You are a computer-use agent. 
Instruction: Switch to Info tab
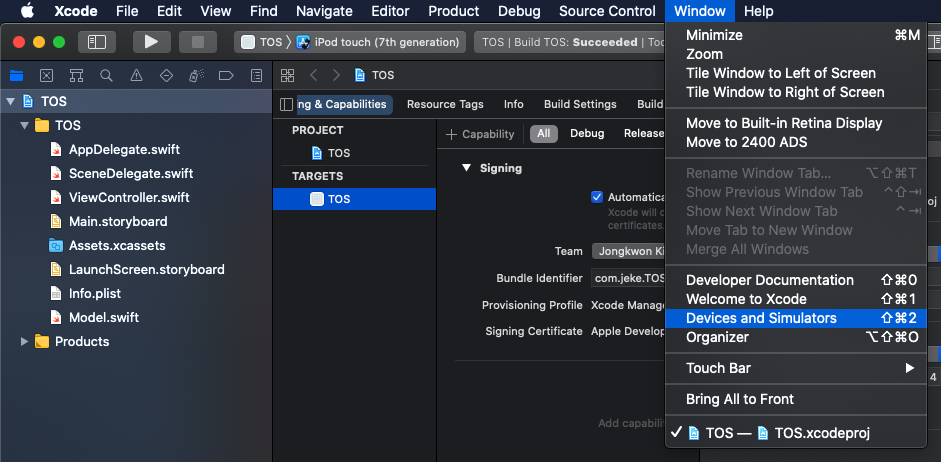tap(513, 104)
